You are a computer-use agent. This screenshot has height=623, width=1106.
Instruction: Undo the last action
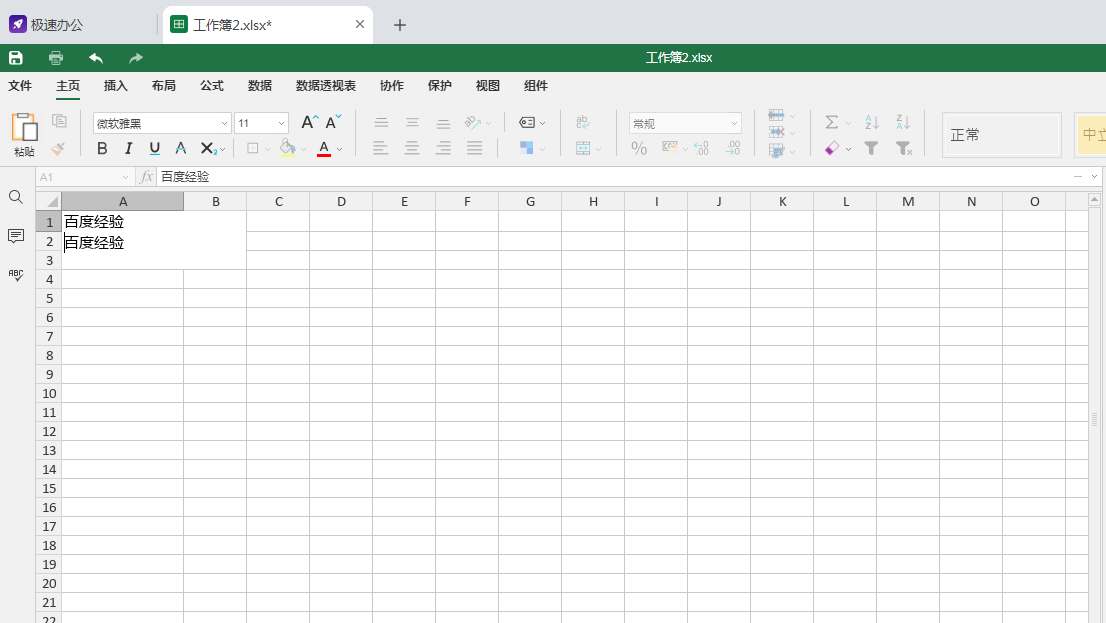coord(96,58)
